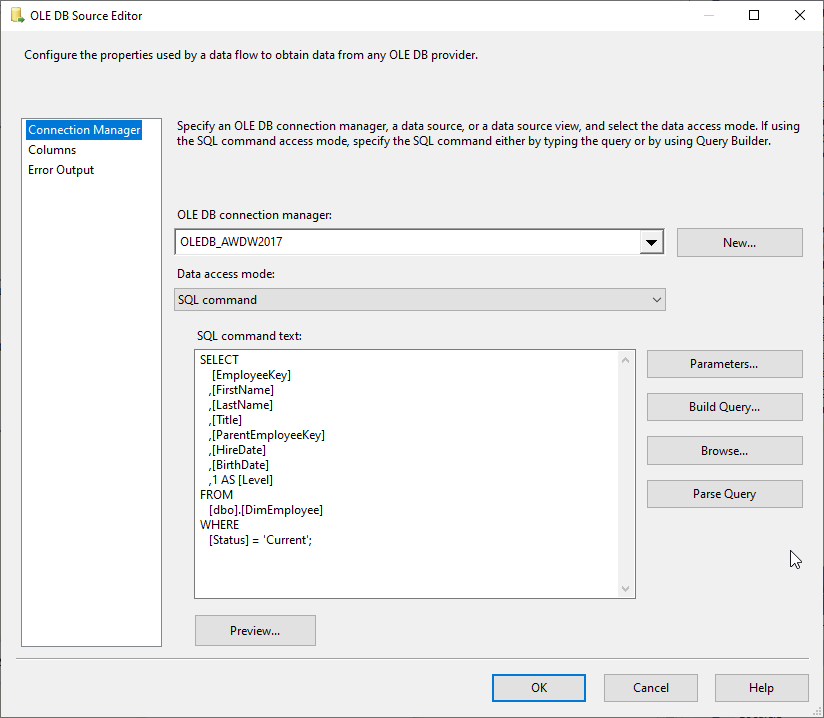Launch Build Query... builder
Screen dimensions: 824x718
pyautogui.click(x=724, y=407)
